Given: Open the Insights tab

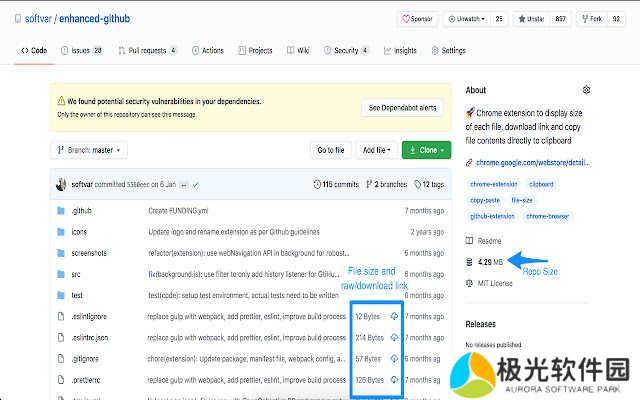Looking at the screenshot, I should [x=400, y=50].
